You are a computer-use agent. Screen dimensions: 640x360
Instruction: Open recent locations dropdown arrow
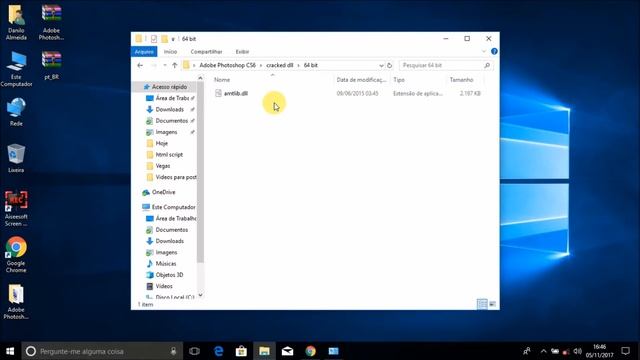[x=164, y=65]
